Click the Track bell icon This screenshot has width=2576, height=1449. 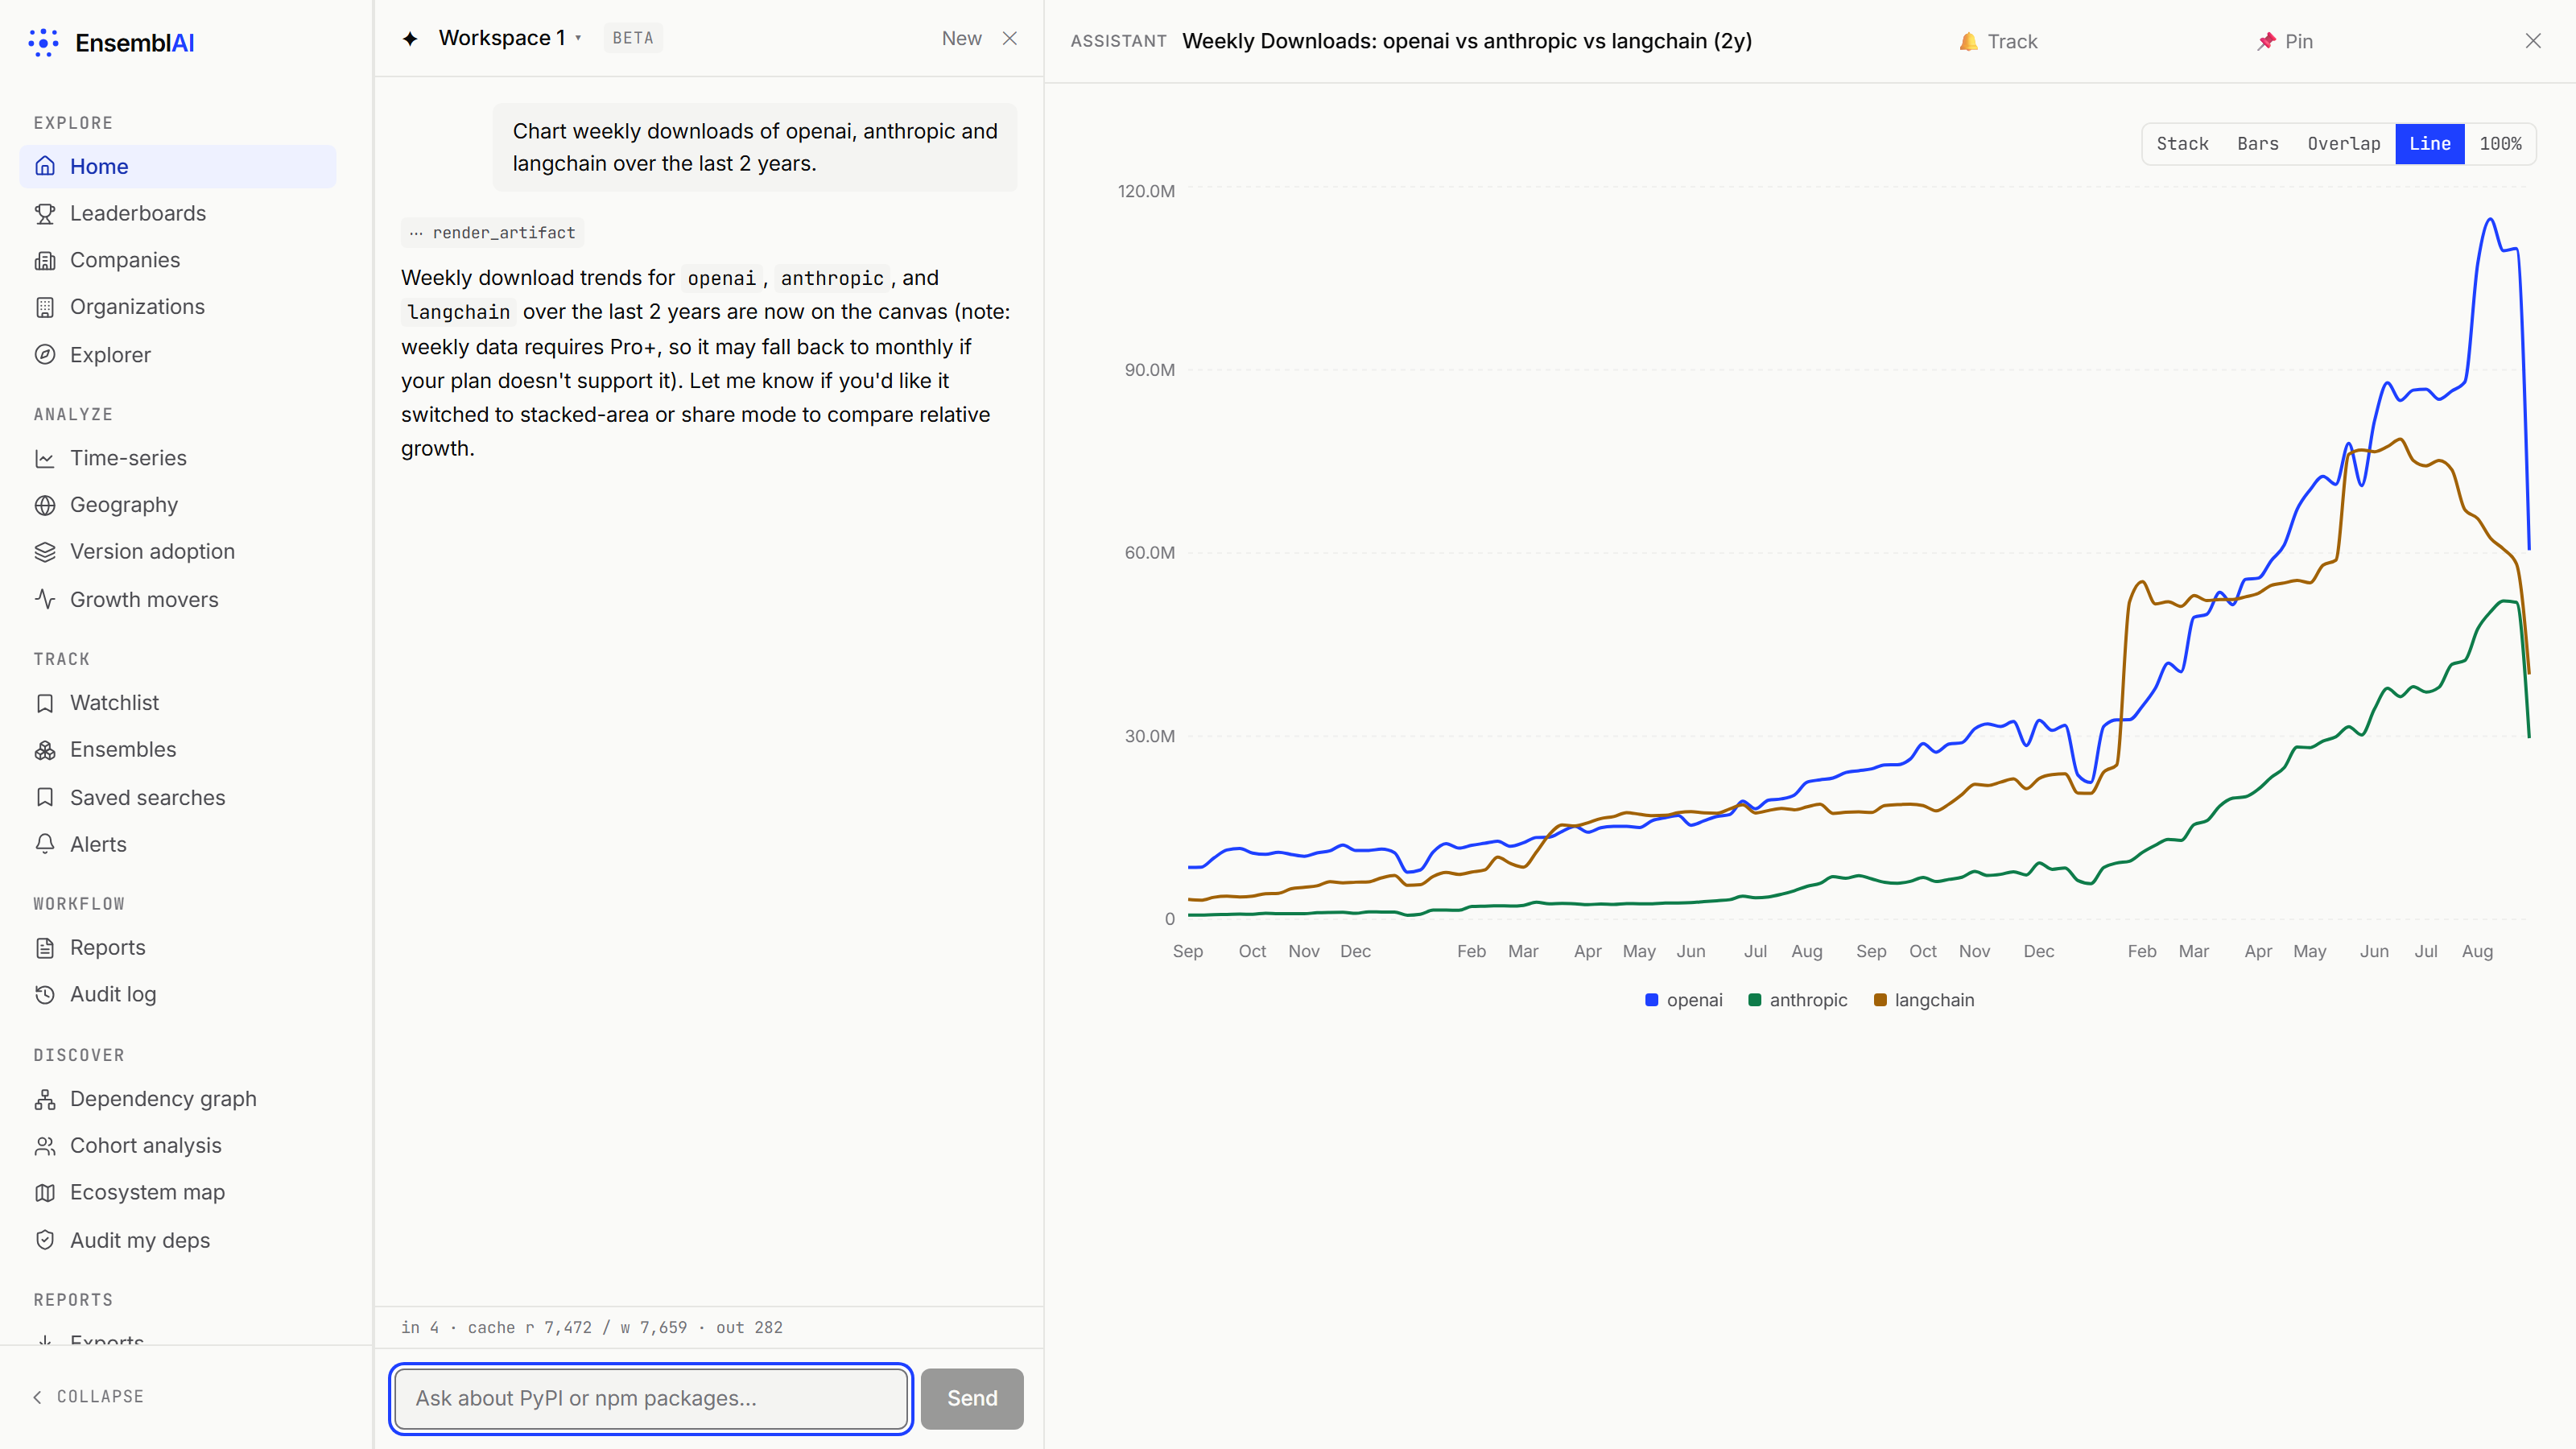(x=1968, y=41)
